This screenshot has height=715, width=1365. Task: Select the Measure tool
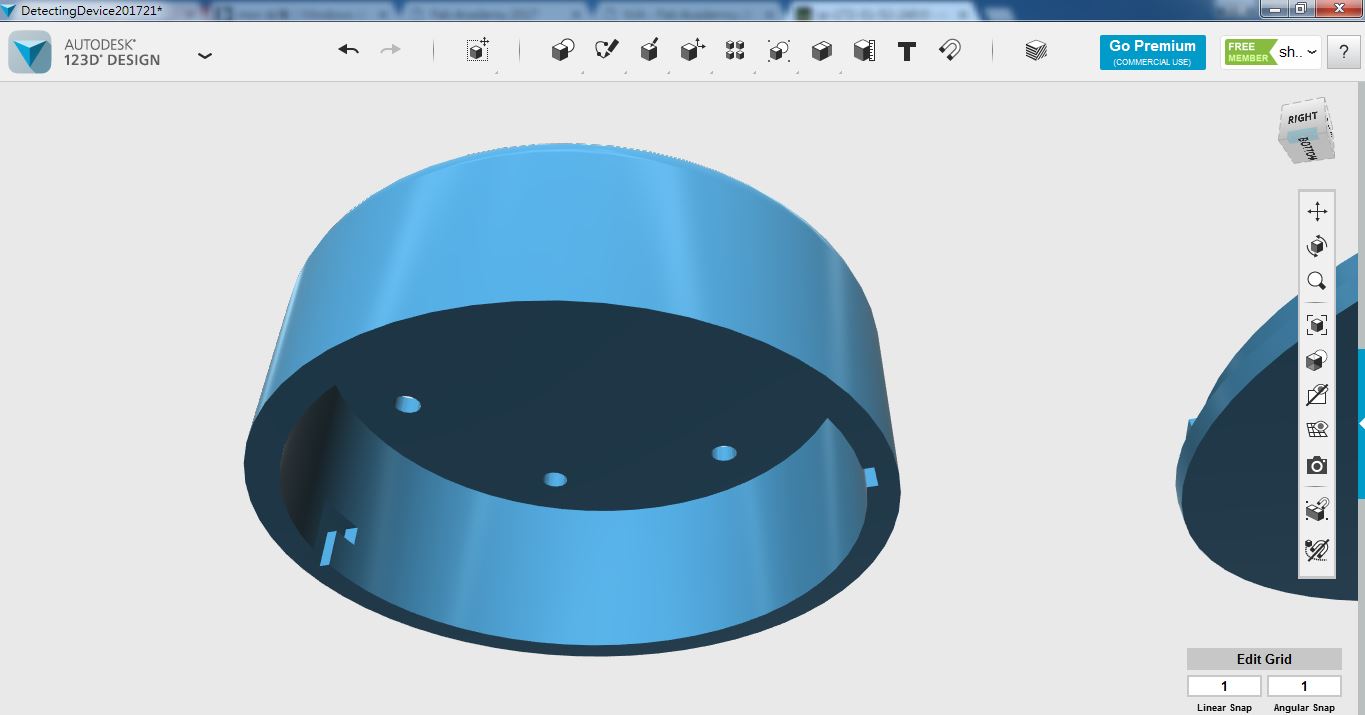tap(864, 50)
